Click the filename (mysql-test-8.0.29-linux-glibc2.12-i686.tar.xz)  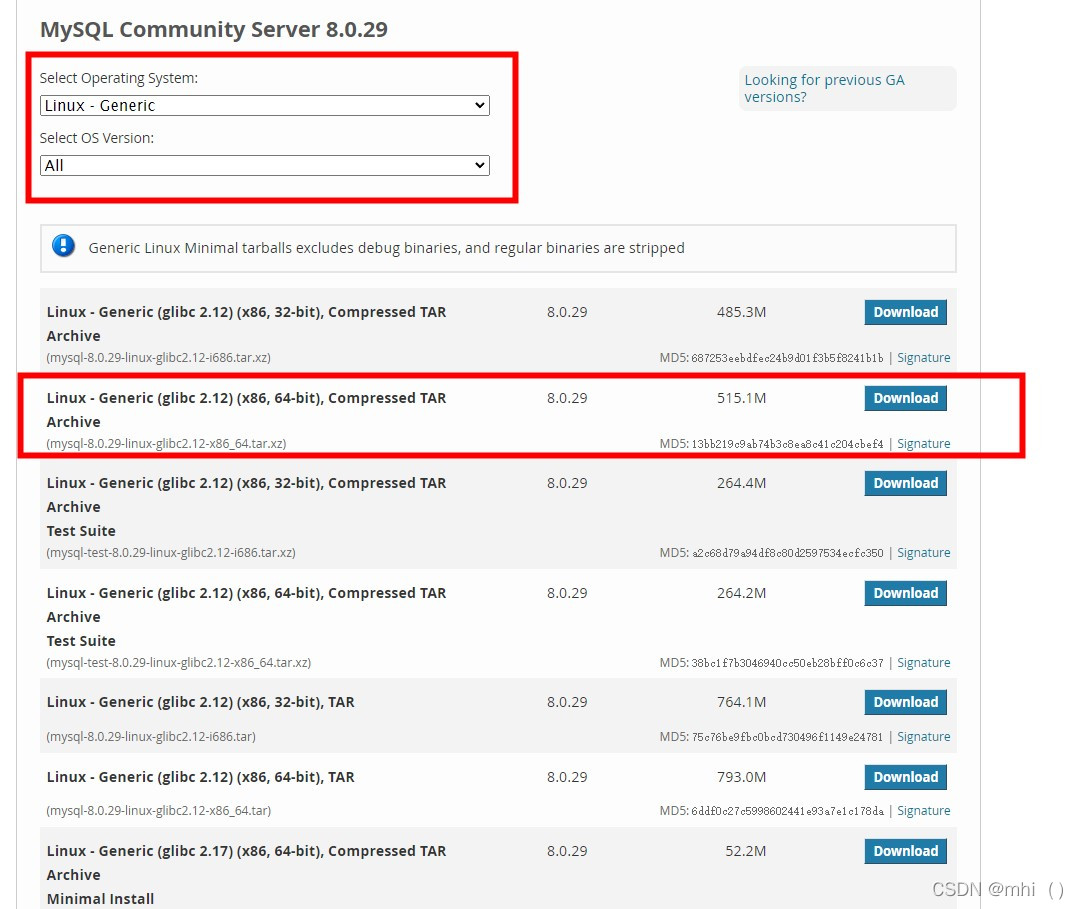(171, 553)
